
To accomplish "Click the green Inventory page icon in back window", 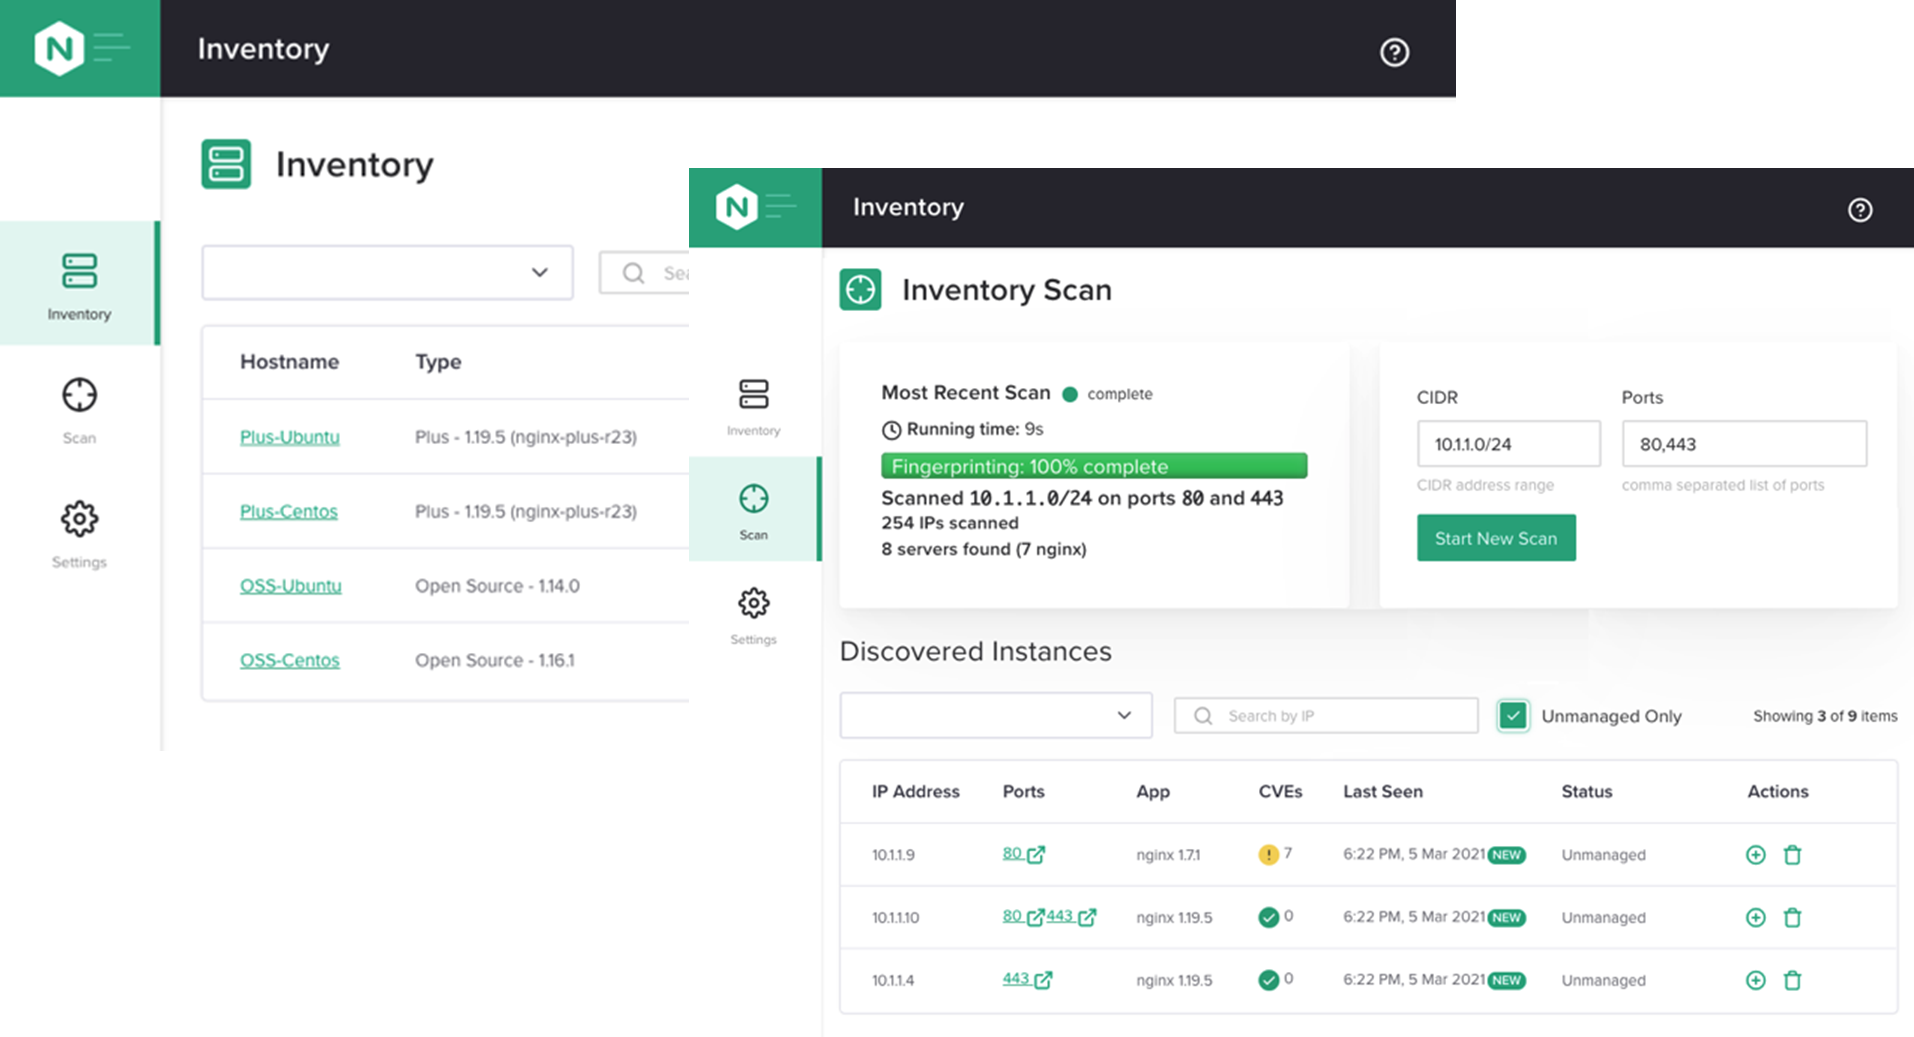I will click(226, 164).
